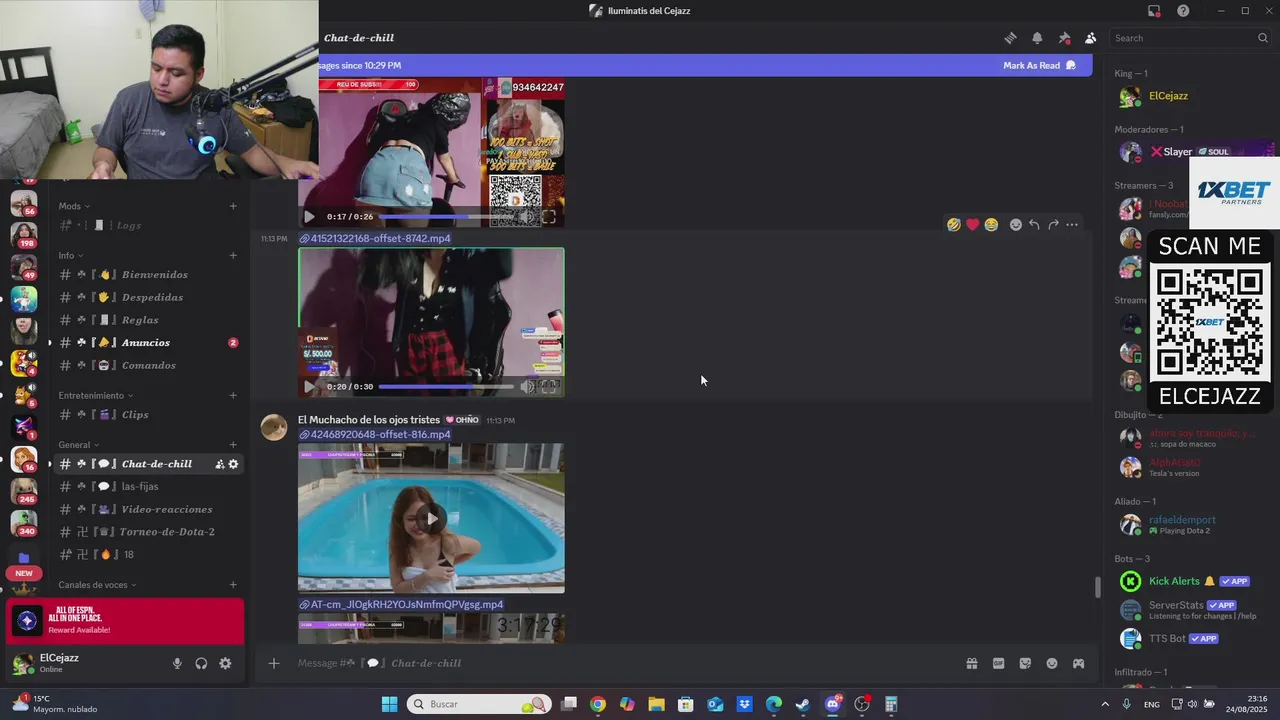React with the rolling laughing emoji
The width and height of the screenshot is (1280, 720).
953,225
